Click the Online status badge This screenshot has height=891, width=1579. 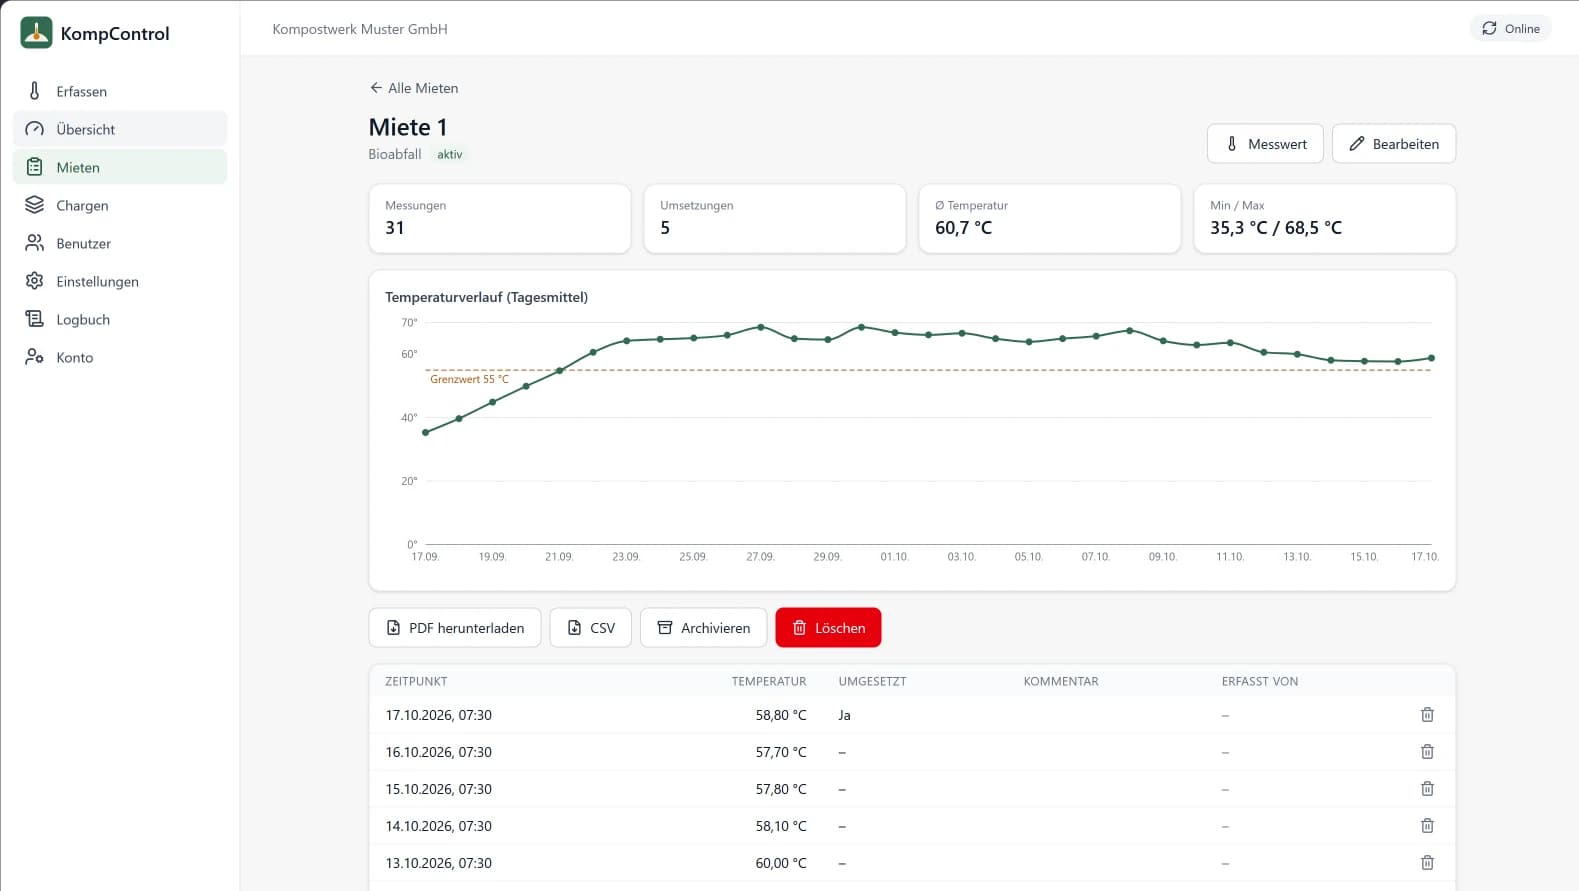pyautogui.click(x=1510, y=28)
